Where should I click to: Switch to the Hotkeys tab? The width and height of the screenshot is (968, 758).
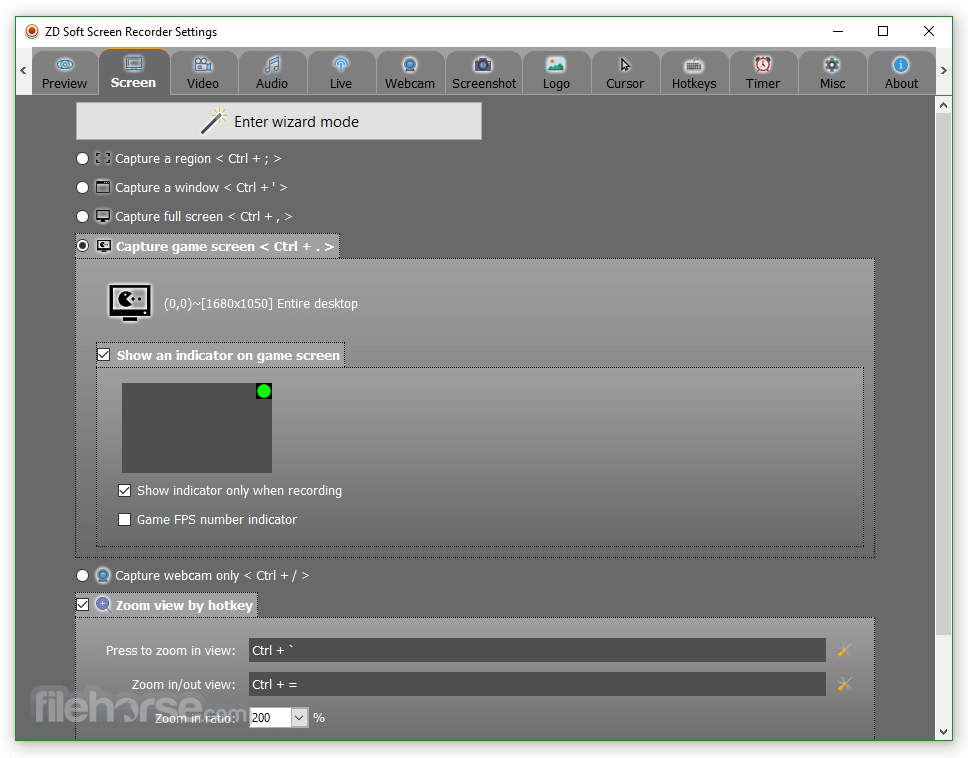694,73
